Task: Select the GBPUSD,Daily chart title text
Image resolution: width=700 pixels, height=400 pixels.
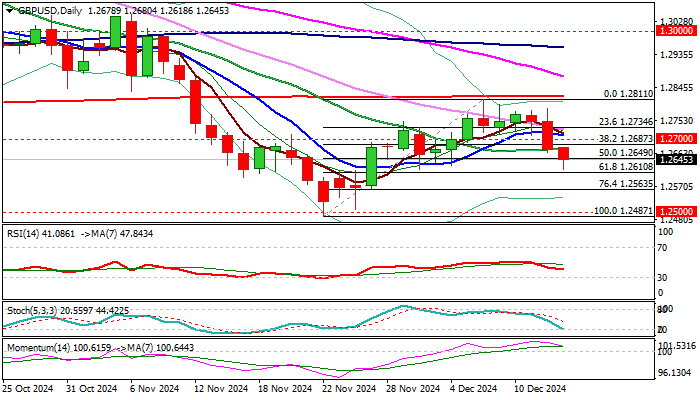Action: click(50, 11)
